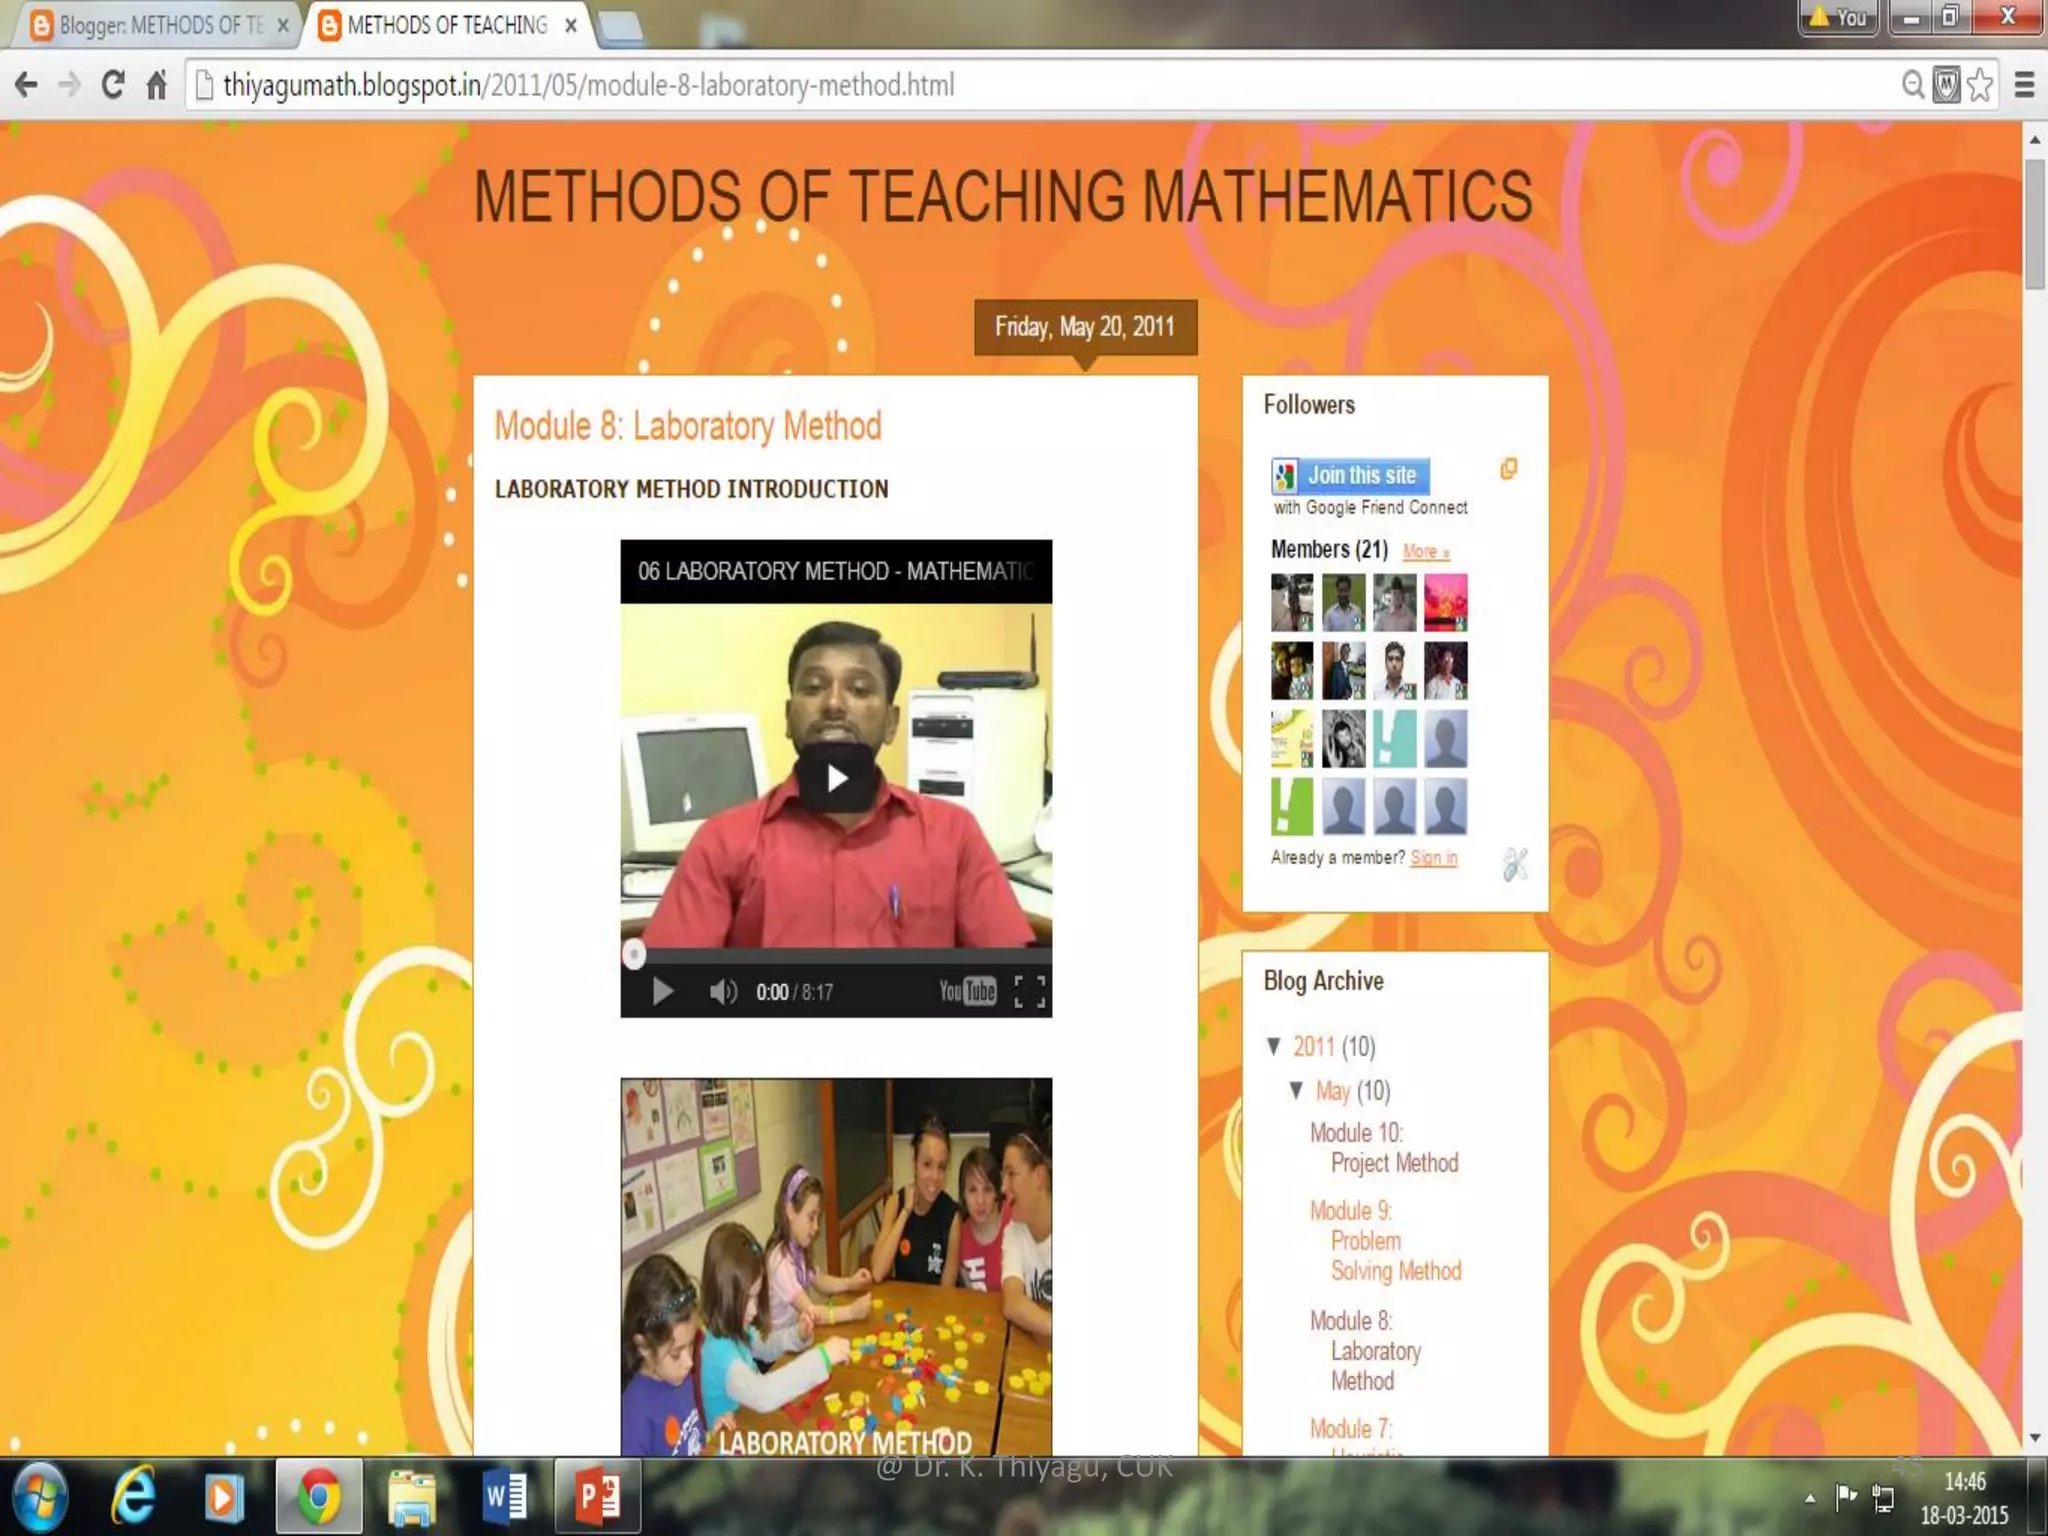Open the video on YouTube via logo
This screenshot has height=1536, width=2048.
(967, 991)
